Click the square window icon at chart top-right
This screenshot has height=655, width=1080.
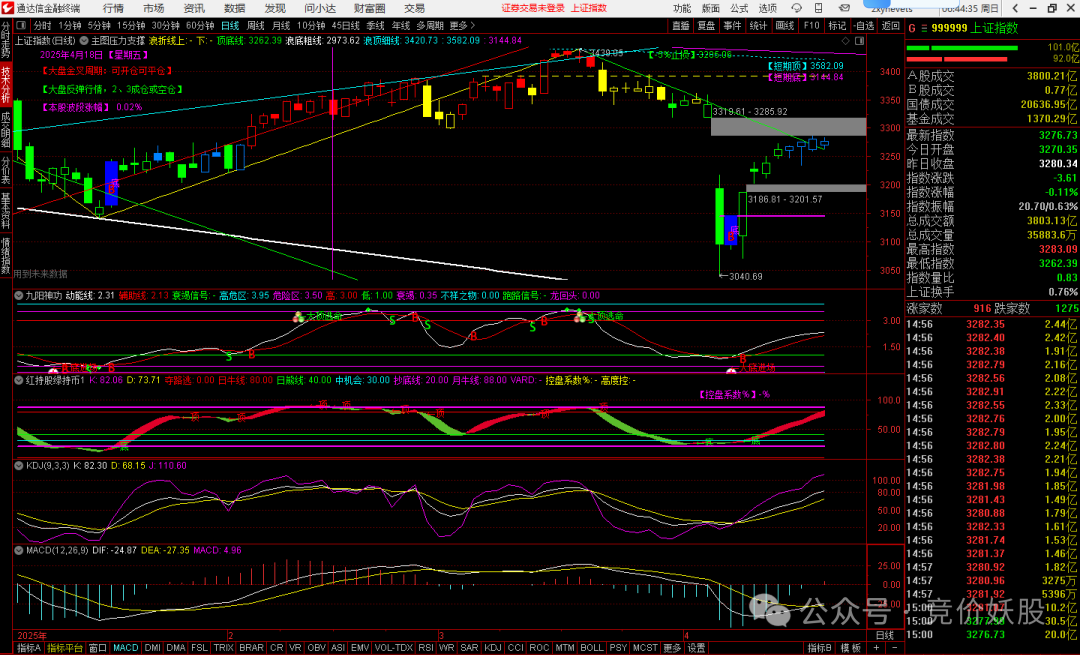pyautogui.click(x=859, y=41)
